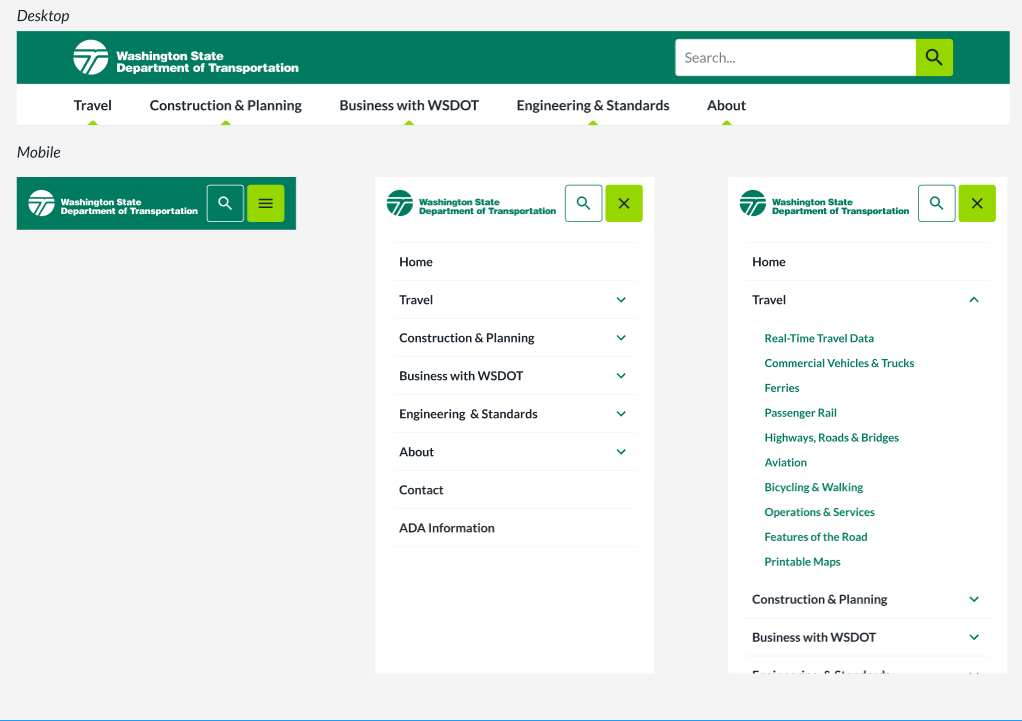The height and width of the screenshot is (721, 1022).
Task: Click the search icon above the expanded Travel menu
Action: click(936, 203)
